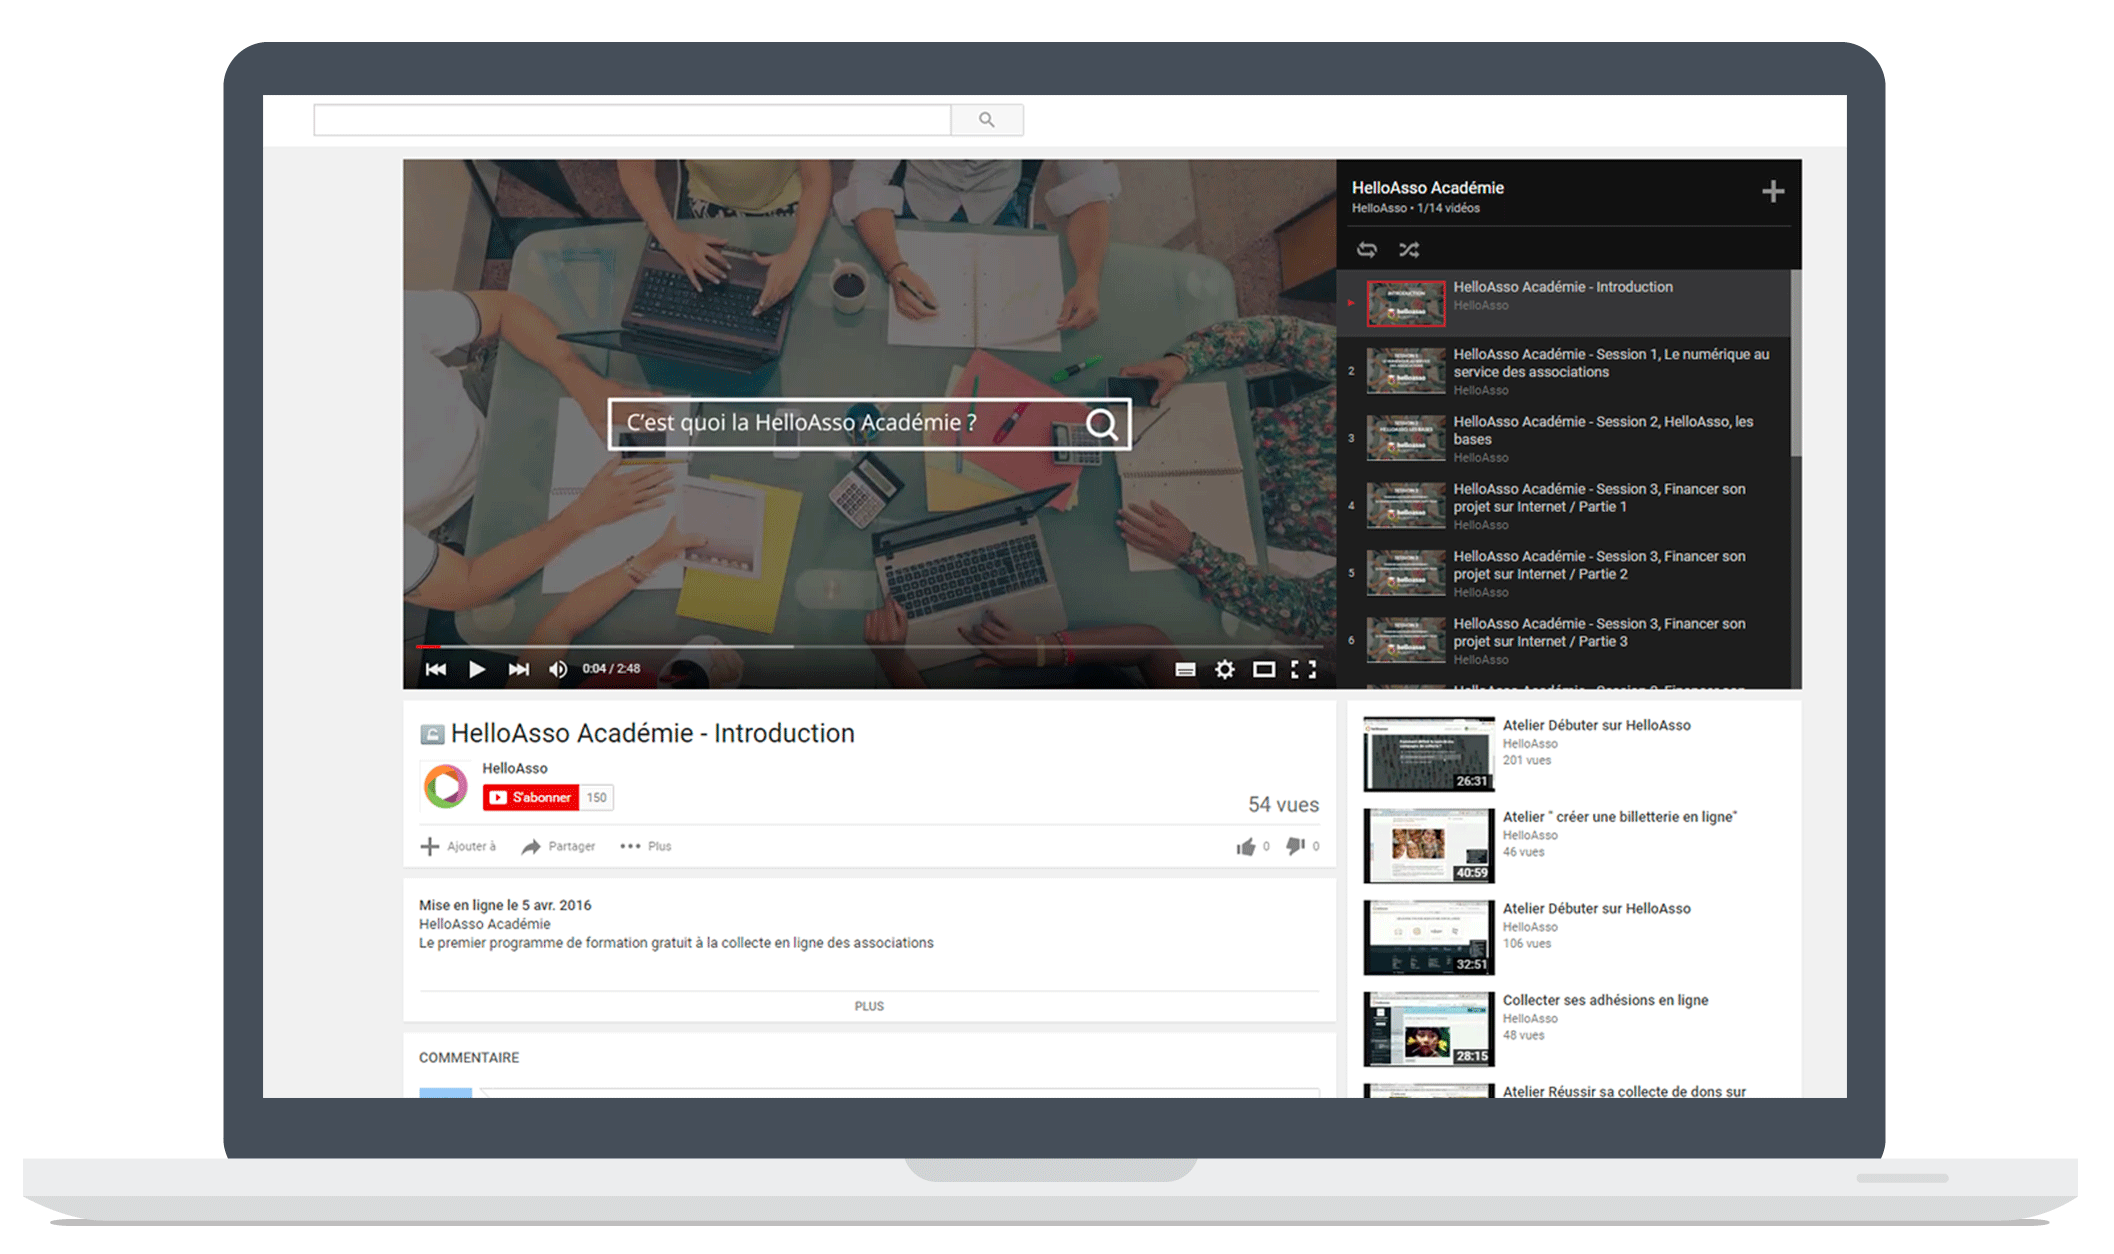Open Atelier Débuter sur HelloAsso, 32:51
This screenshot has height=1254, width=2114.
pyautogui.click(x=1428, y=937)
